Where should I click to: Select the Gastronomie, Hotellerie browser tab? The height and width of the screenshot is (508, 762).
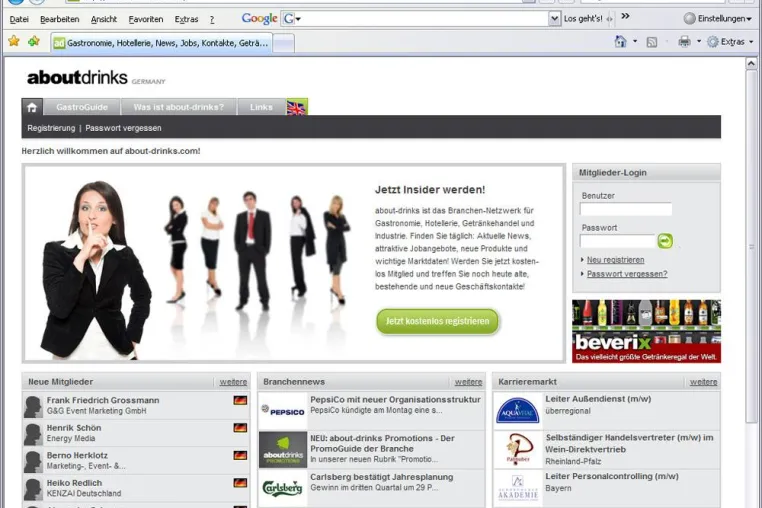161,43
